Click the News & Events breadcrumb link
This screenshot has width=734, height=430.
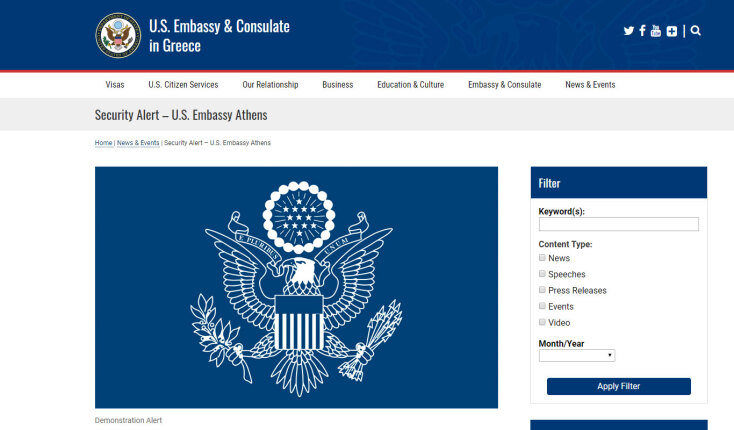[x=138, y=143]
